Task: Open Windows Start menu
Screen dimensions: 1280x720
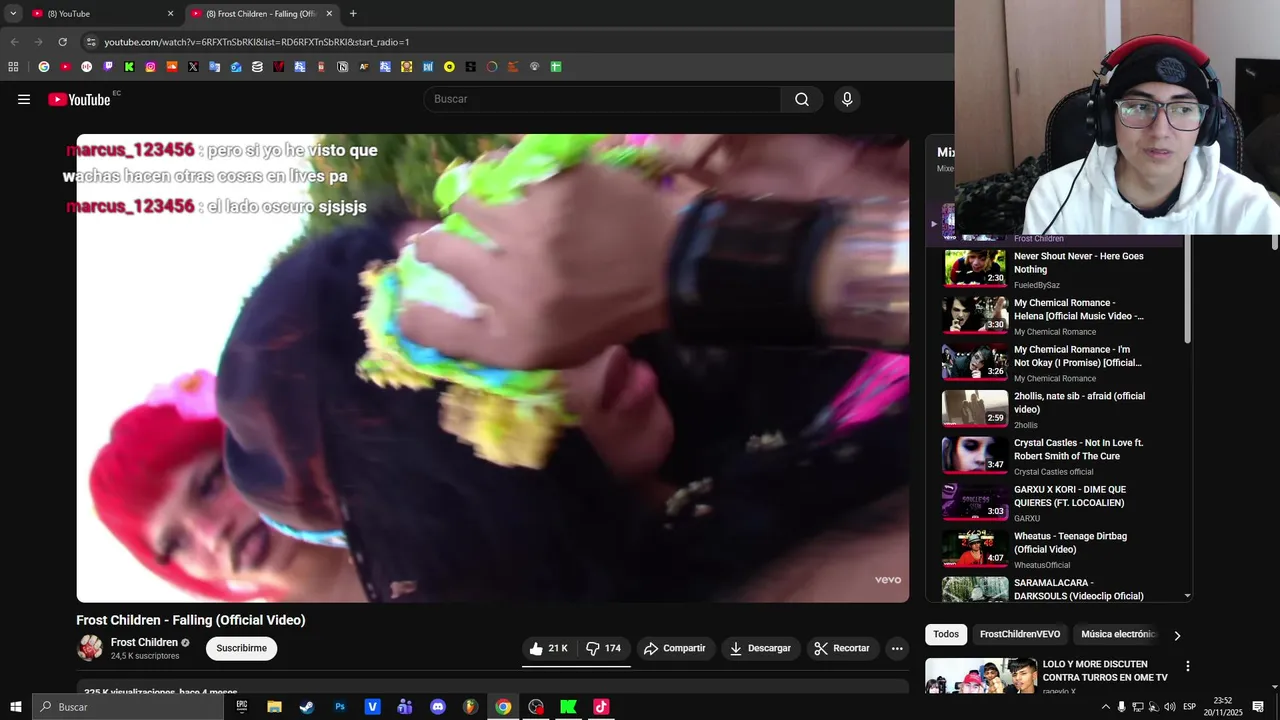Action: coord(15,707)
